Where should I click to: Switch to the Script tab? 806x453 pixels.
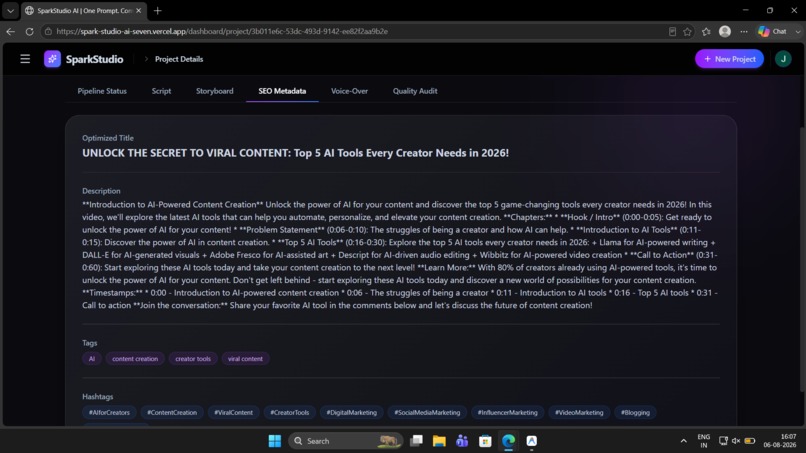pyautogui.click(x=161, y=91)
